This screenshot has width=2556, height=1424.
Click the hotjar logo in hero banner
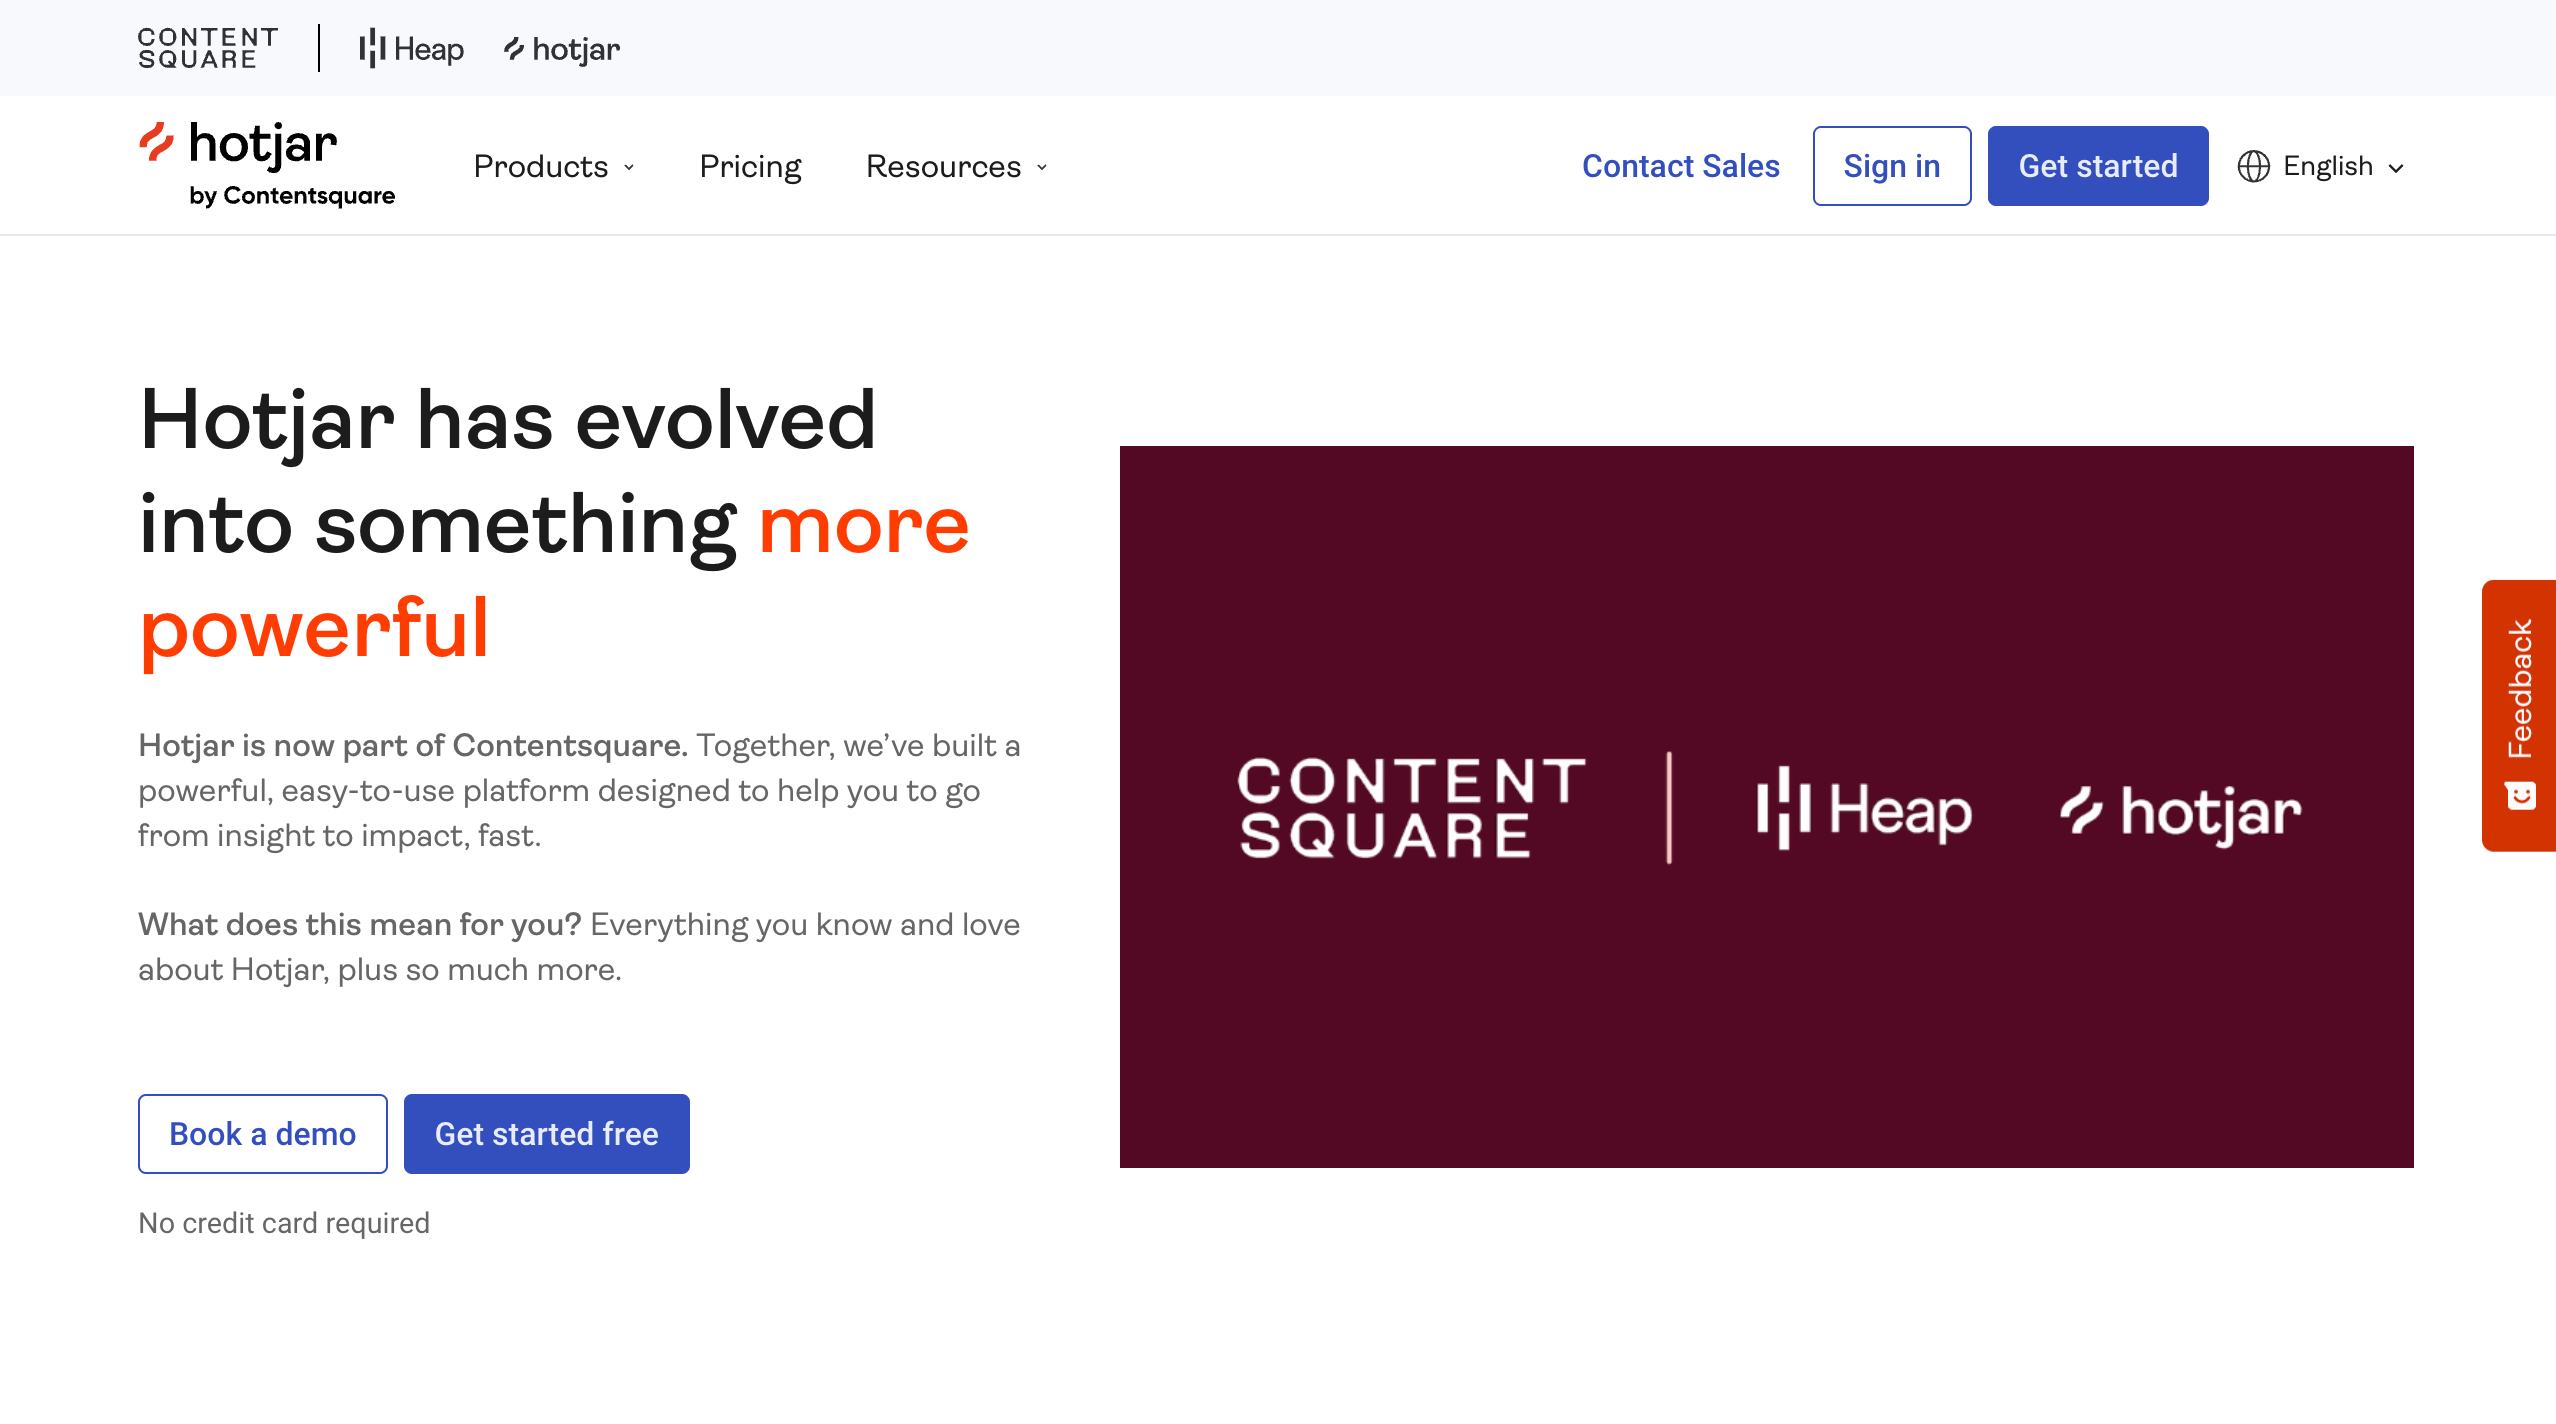(2180, 810)
